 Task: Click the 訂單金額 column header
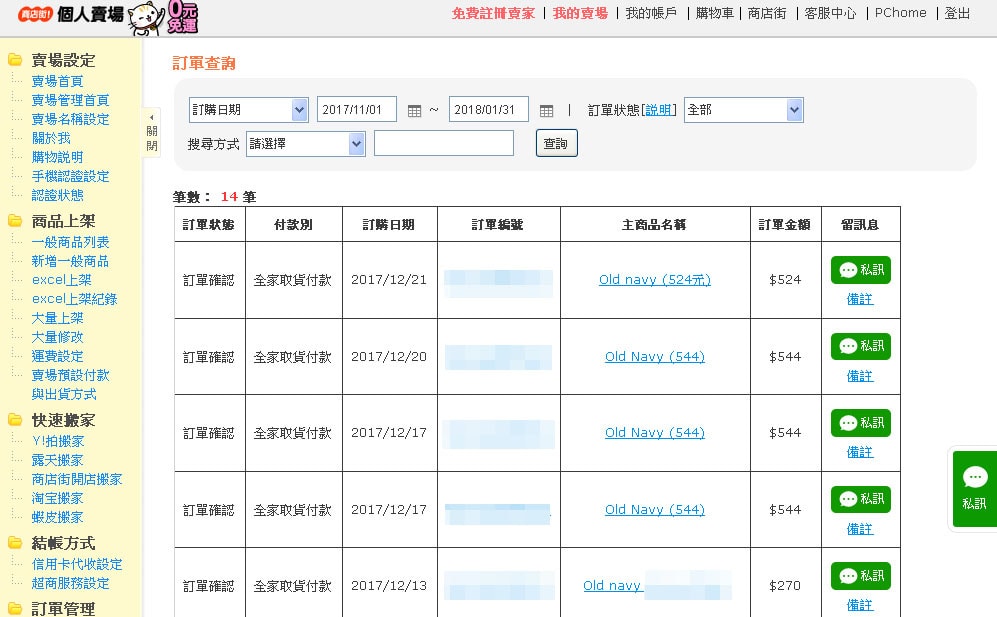point(785,225)
